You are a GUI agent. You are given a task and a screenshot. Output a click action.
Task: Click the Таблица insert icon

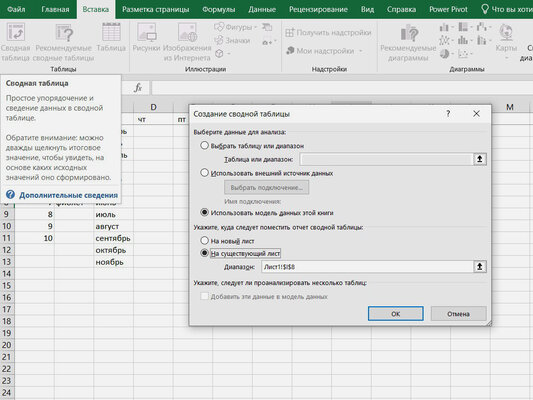(x=111, y=32)
